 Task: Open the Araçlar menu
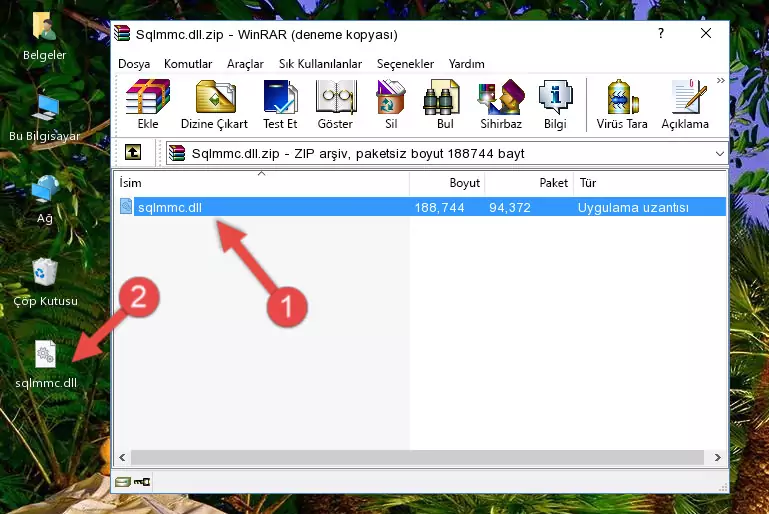click(x=245, y=64)
